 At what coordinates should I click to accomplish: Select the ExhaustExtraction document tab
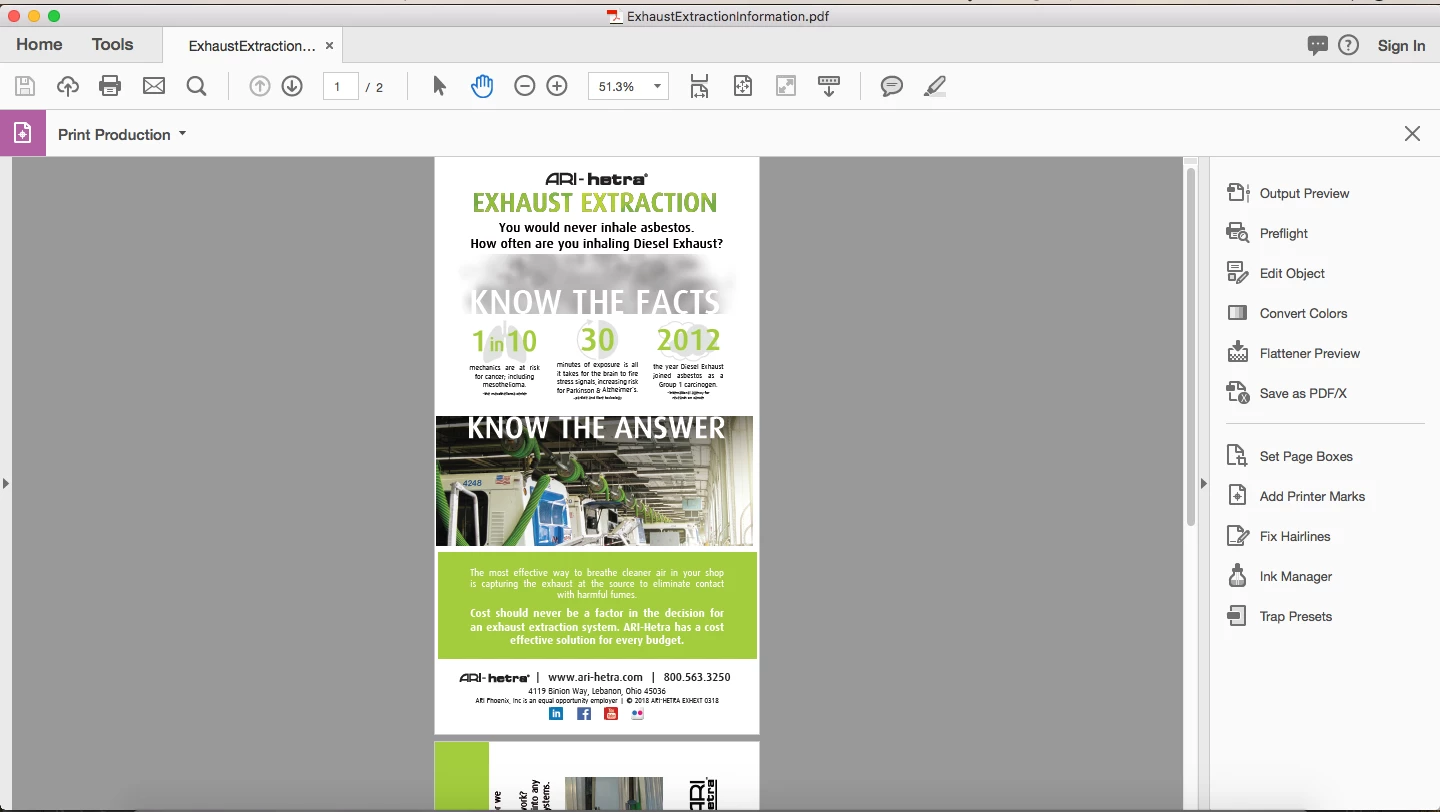pos(252,46)
